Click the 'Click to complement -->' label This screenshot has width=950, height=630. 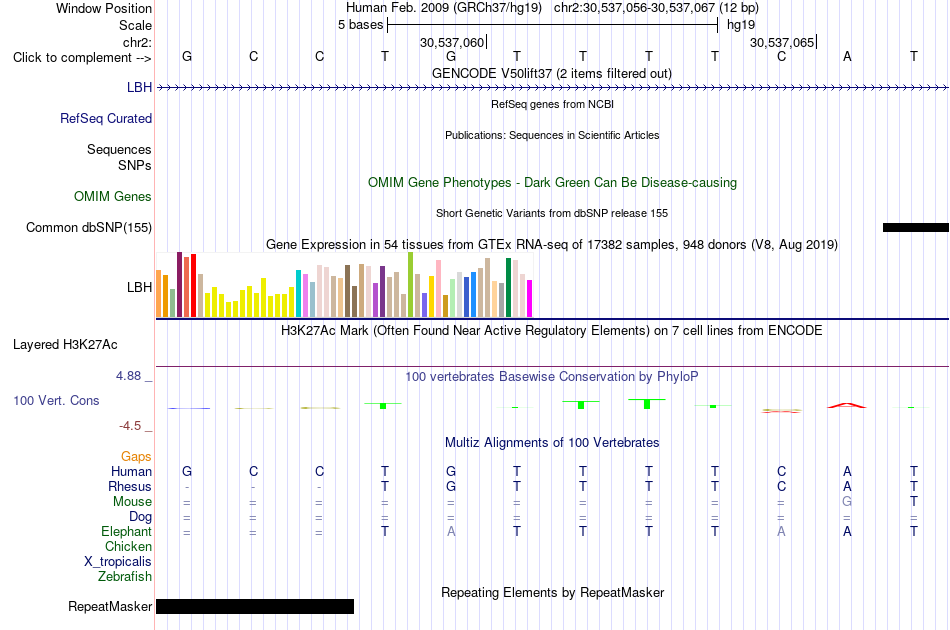tap(82, 58)
